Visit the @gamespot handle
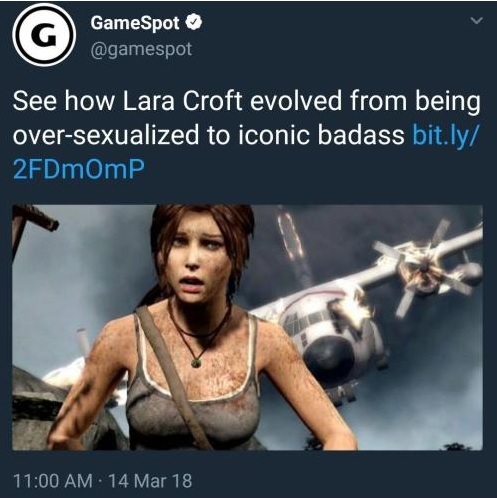The image size is (497, 498). (x=141, y=49)
